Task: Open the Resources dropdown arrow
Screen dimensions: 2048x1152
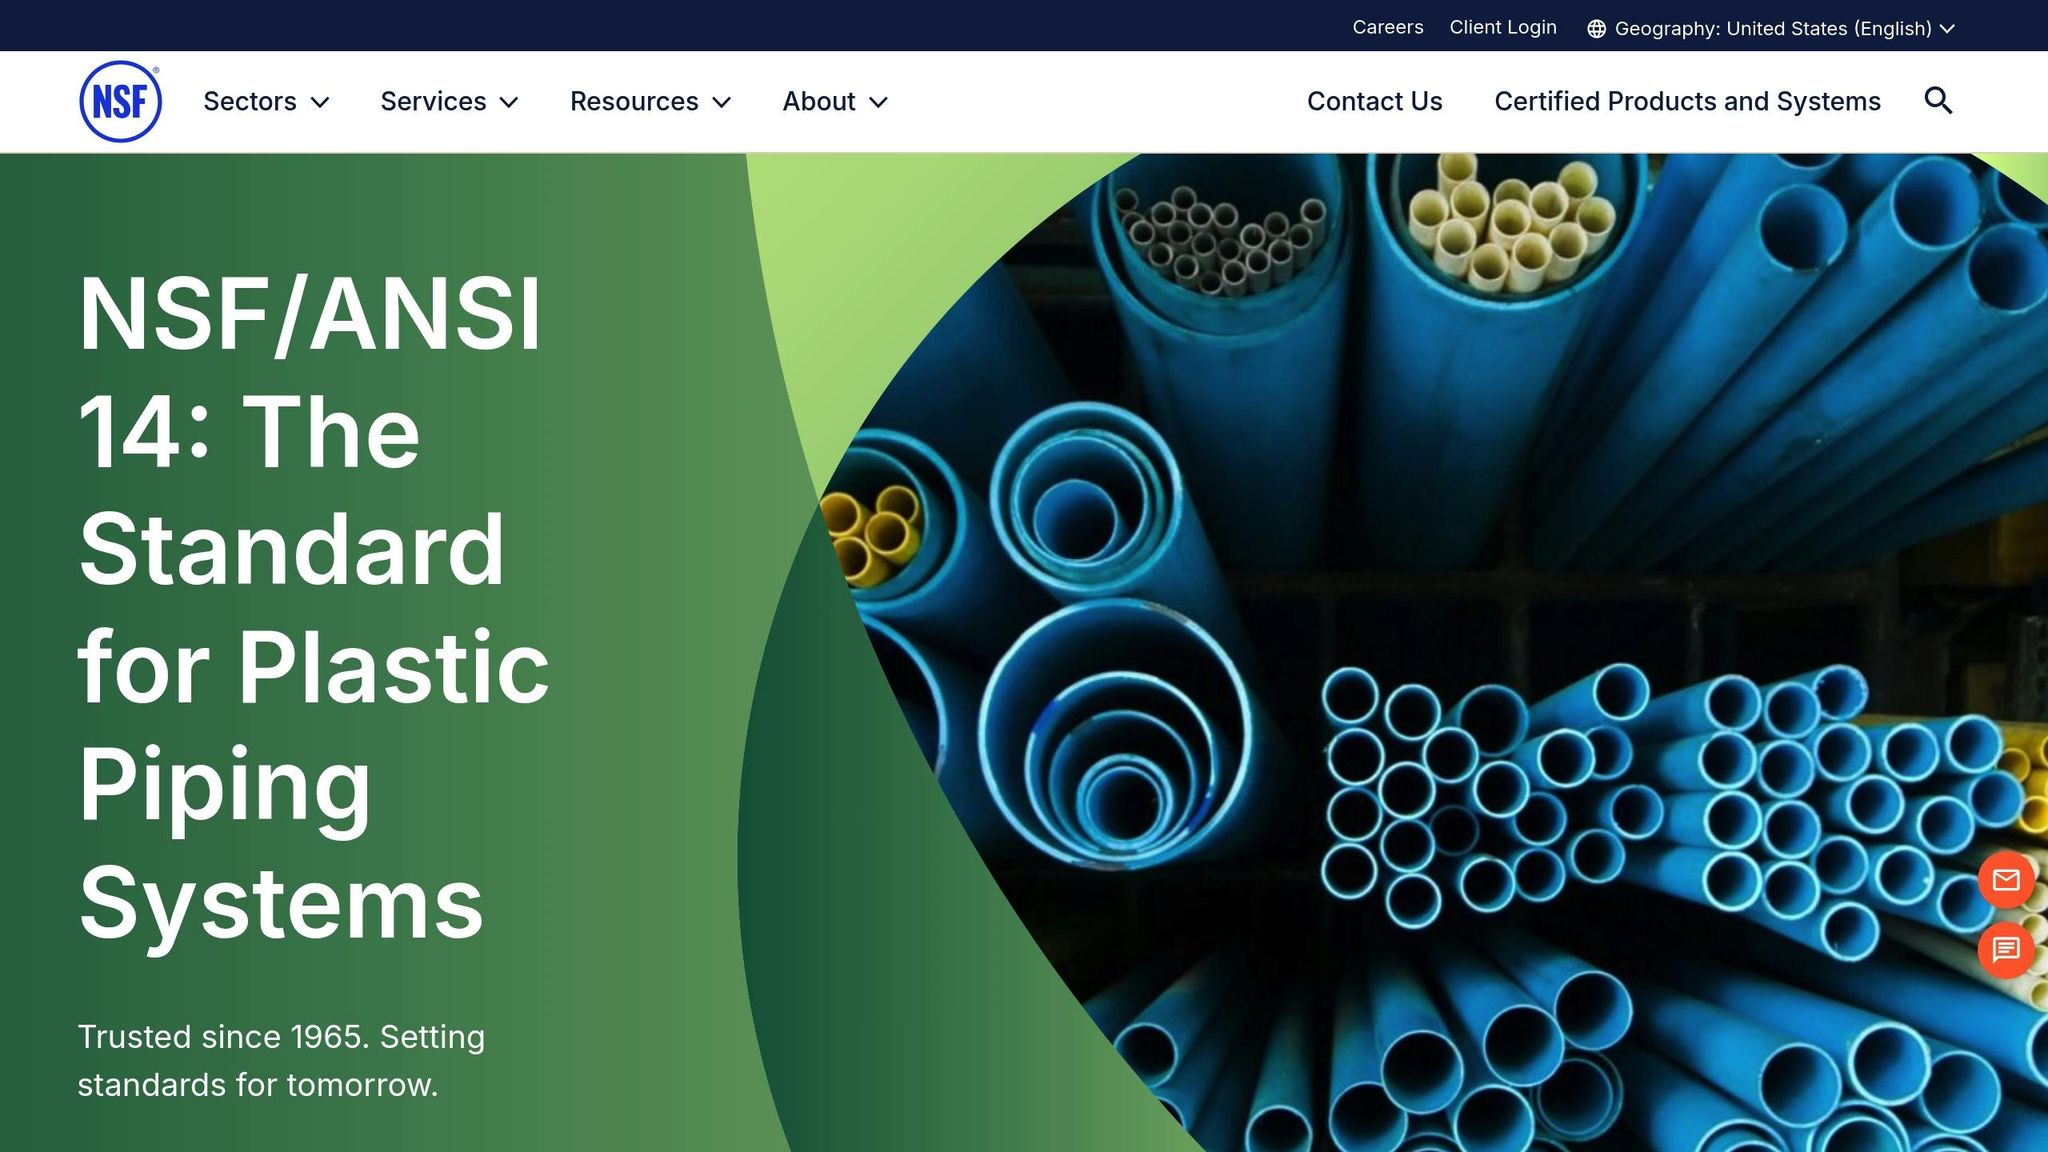Action: coord(721,102)
